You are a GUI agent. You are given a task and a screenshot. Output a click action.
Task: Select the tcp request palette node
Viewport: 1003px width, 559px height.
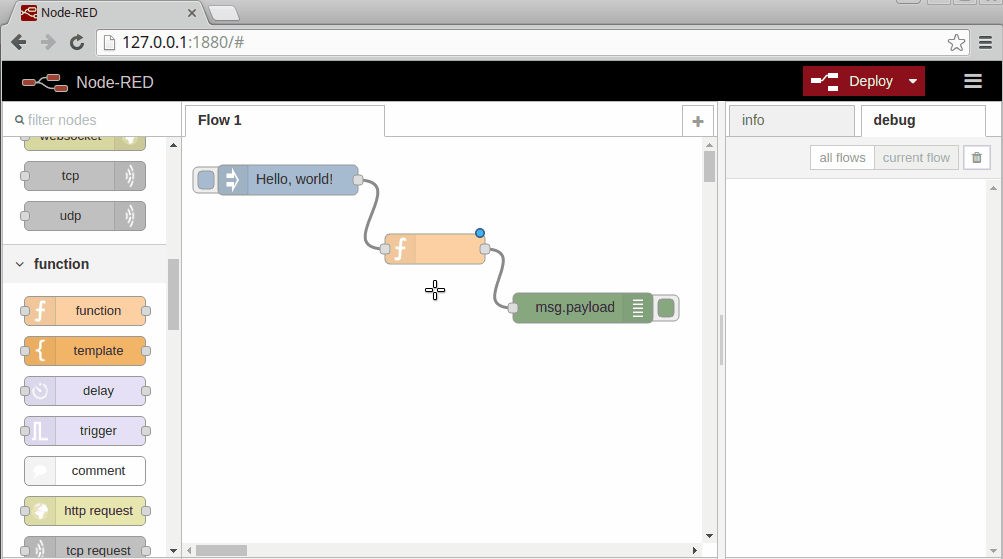[85, 549]
